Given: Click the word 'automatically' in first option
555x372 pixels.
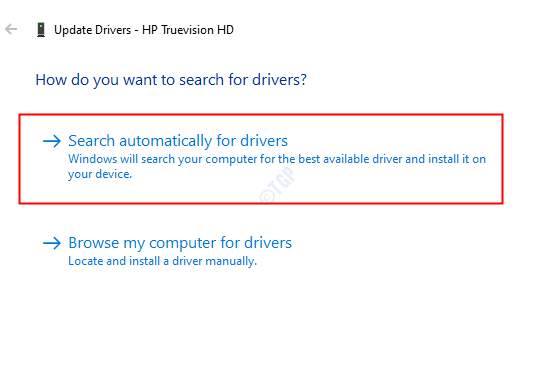Looking at the screenshot, I should pyautogui.click(x=165, y=141).
